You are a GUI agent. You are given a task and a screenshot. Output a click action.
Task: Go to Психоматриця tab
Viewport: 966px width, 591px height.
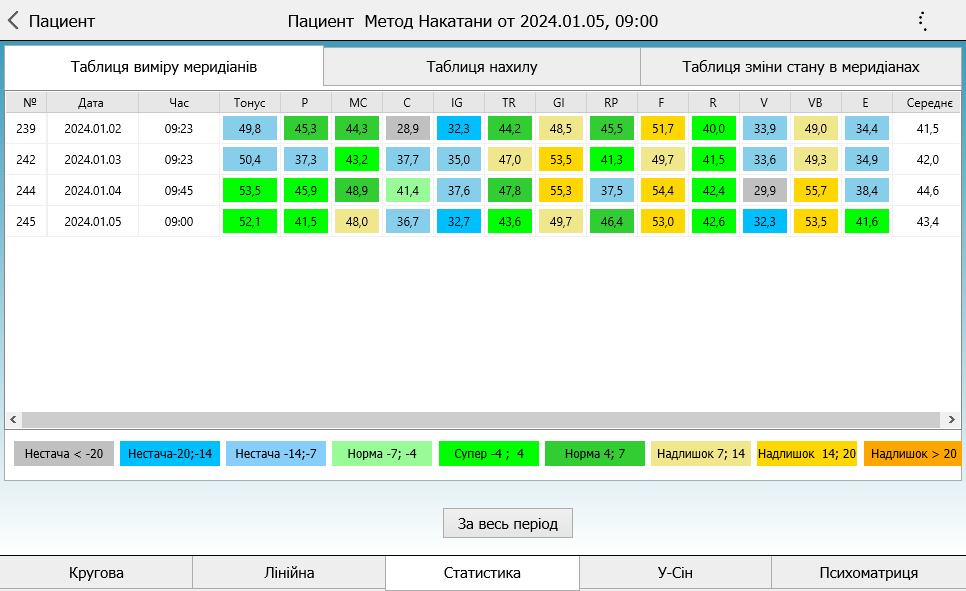[868, 573]
